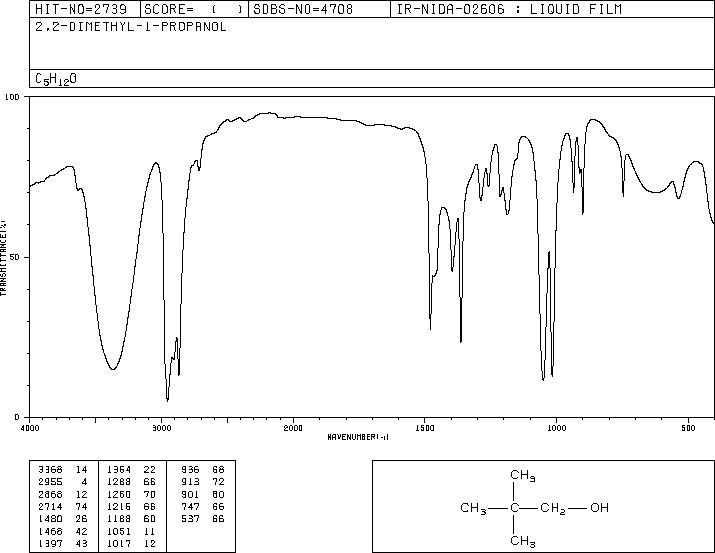Click the WAVENUMBER axis title

coord(358,437)
